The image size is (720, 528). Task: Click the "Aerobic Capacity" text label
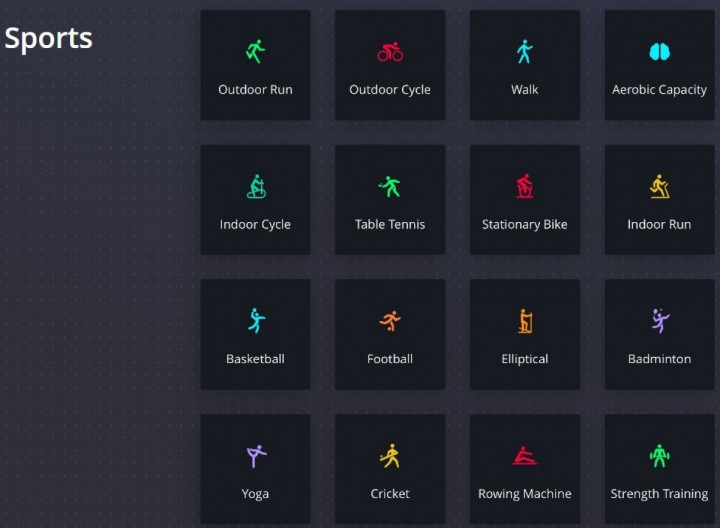(659, 90)
